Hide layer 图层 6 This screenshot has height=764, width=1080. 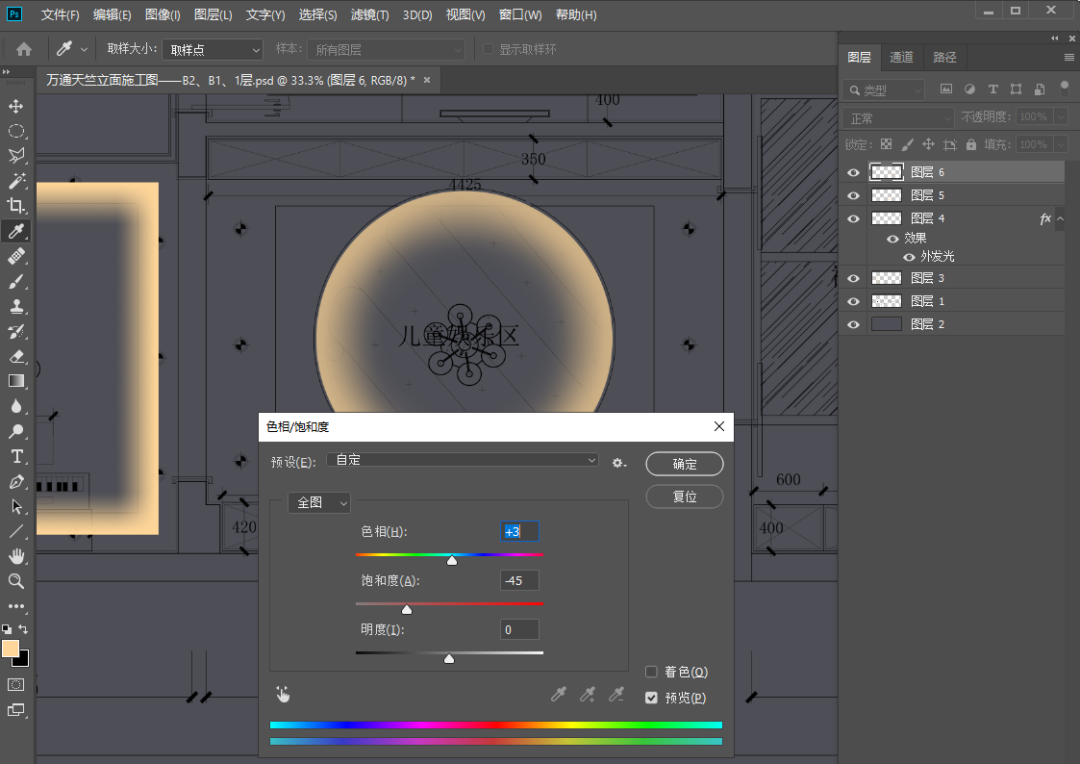pyautogui.click(x=853, y=172)
